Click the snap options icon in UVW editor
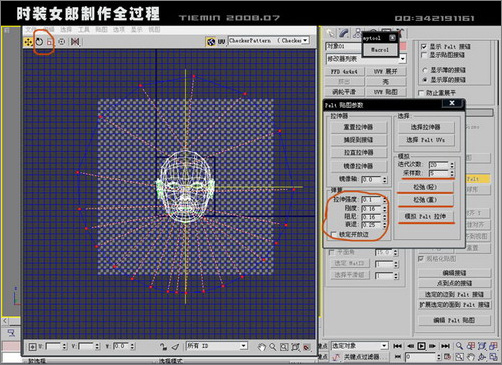This screenshot has width=502, height=365. tap(306, 347)
